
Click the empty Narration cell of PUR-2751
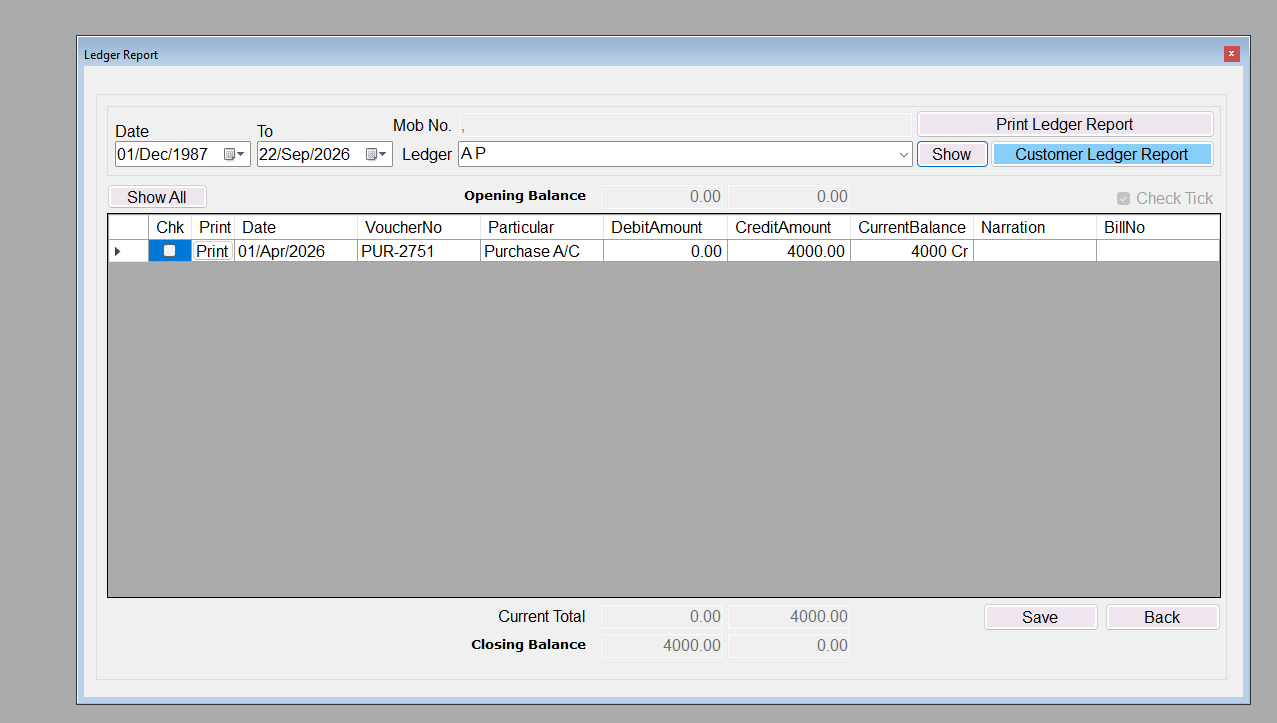pos(1035,251)
